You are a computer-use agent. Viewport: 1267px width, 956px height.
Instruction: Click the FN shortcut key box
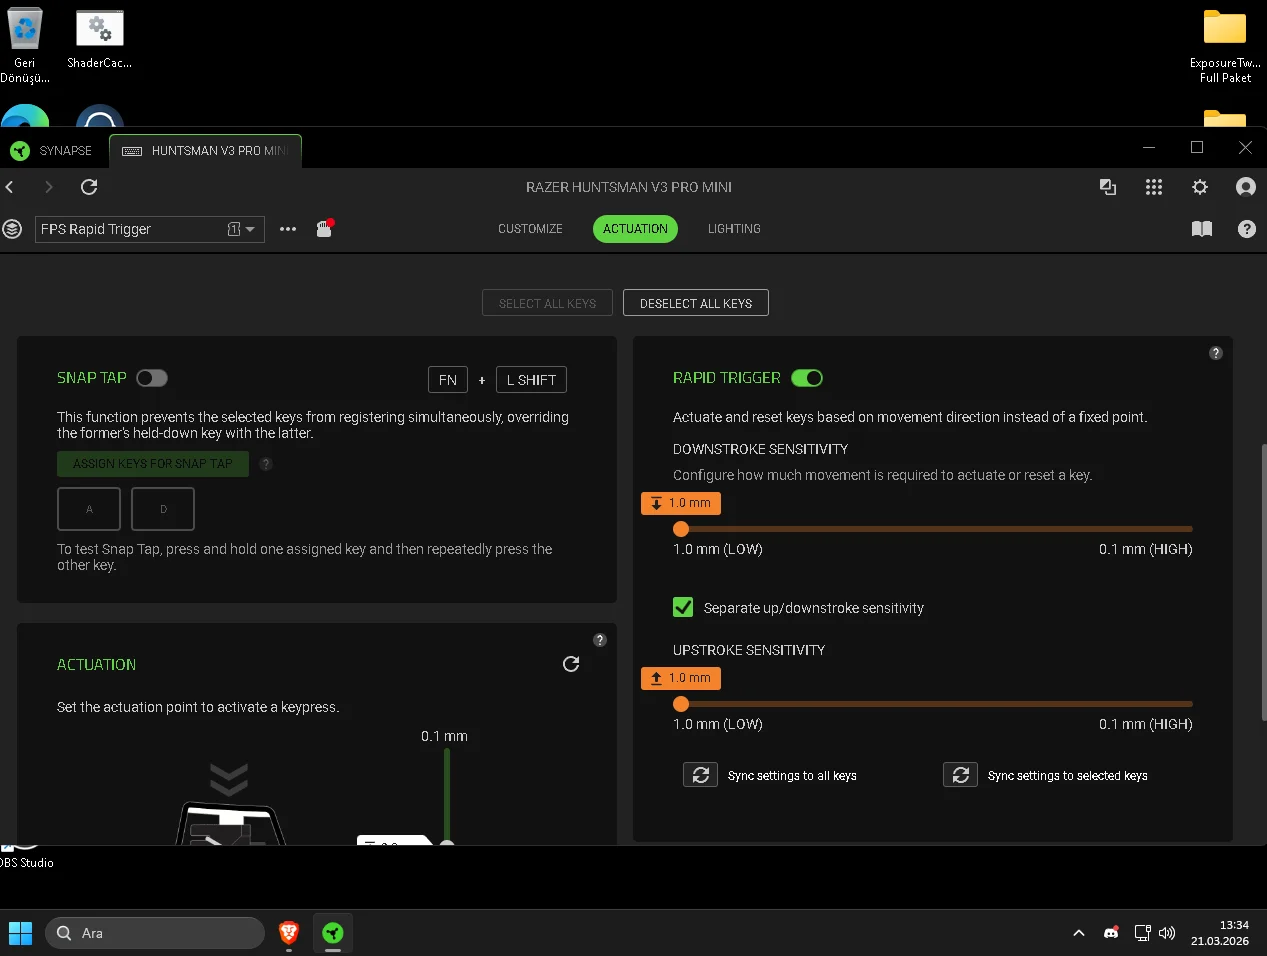point(448,380)
